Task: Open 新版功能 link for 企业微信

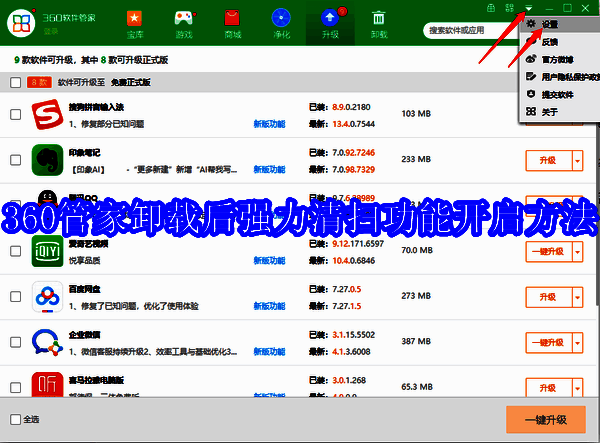Action: click(269, 352)
